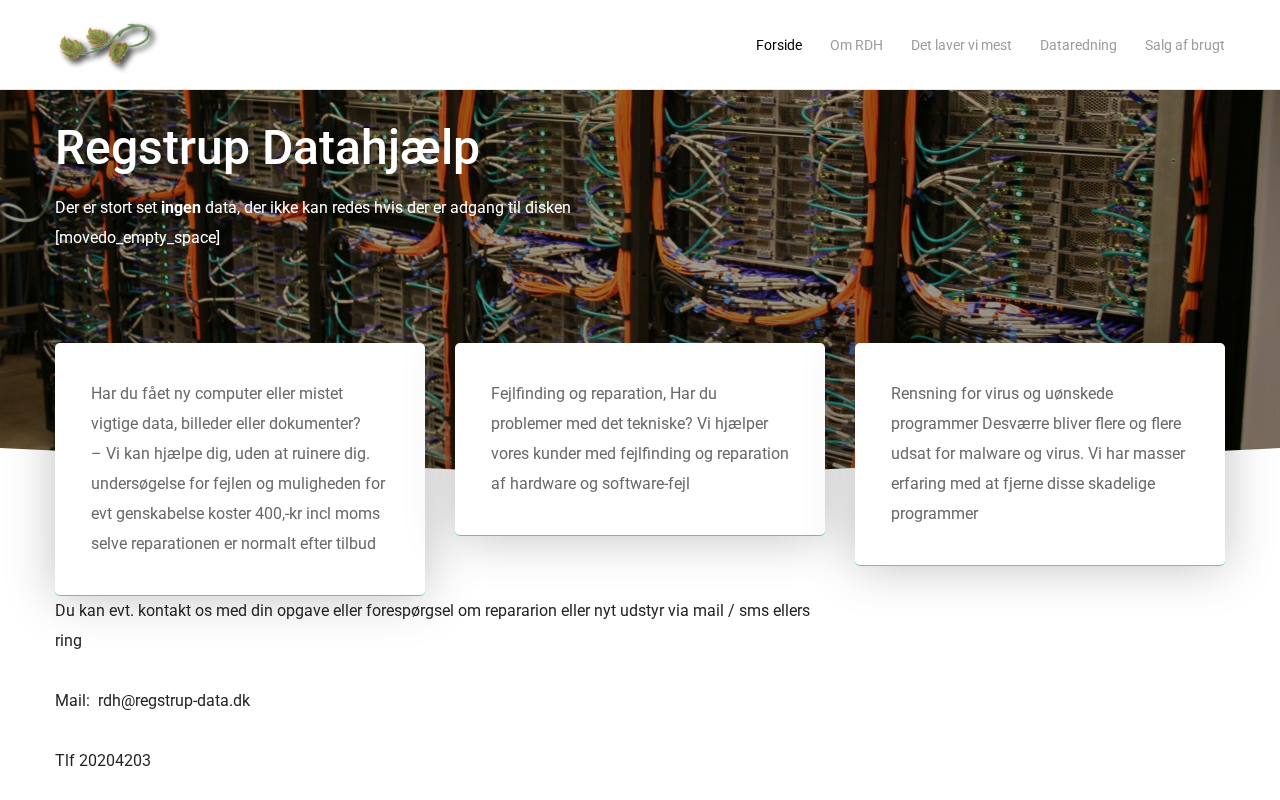Click the Regstrup Datahjælp main heading
The height and width of the screenshot is (800, 1280).
267,148
